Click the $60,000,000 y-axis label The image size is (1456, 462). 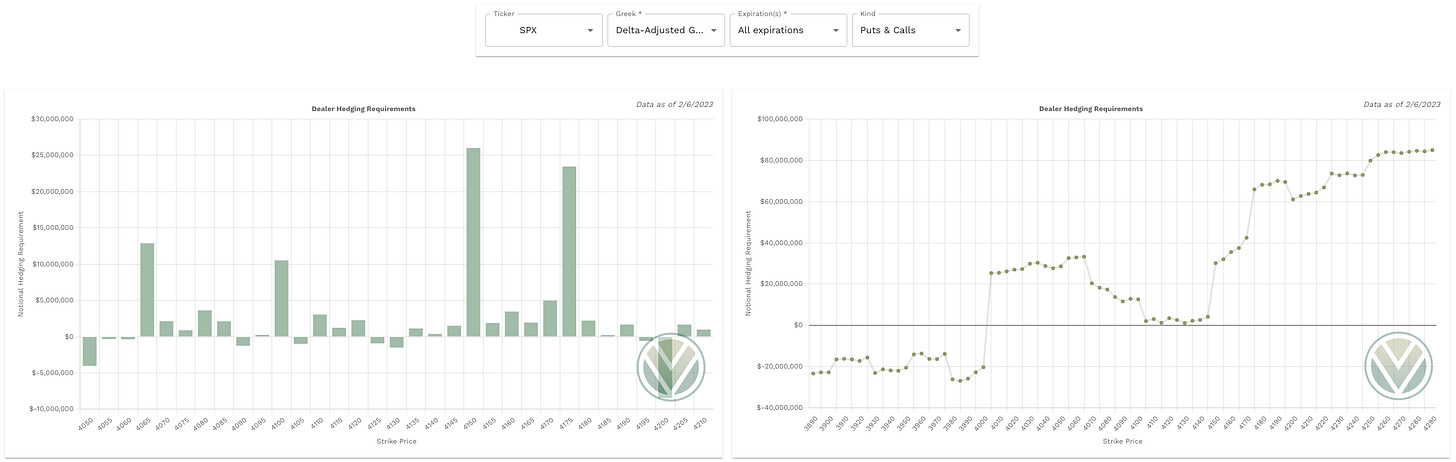click(x=782, y=201)
